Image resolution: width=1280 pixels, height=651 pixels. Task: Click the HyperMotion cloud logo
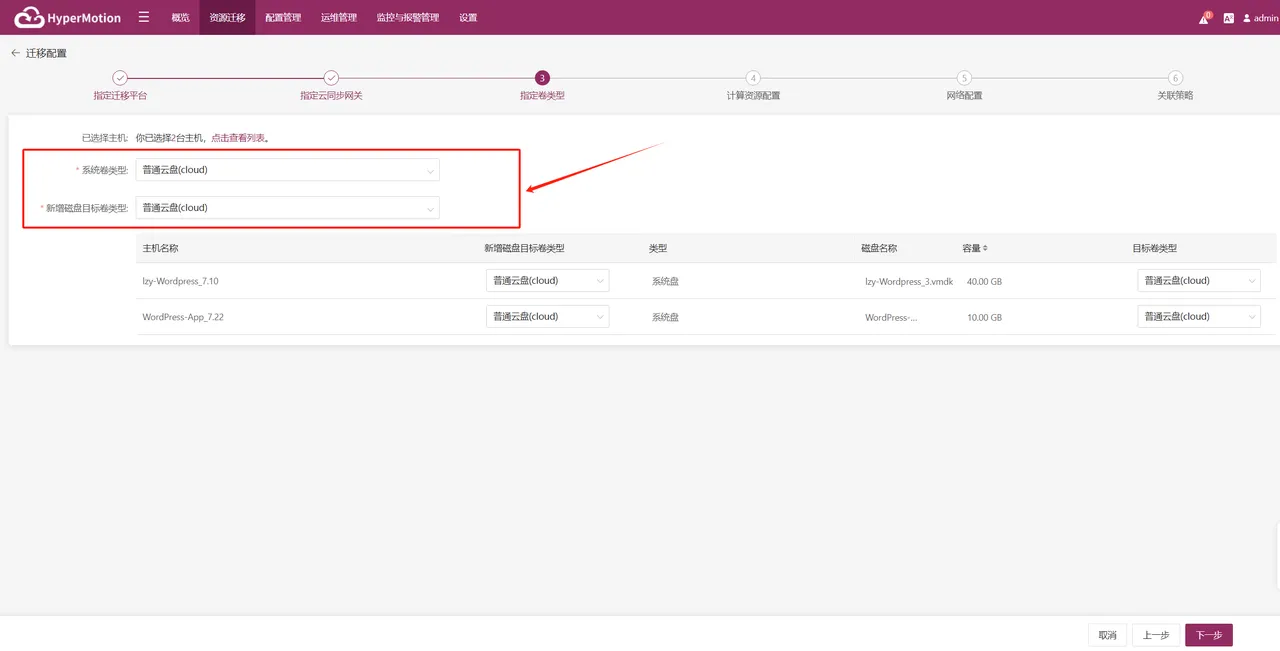(29, 17)
